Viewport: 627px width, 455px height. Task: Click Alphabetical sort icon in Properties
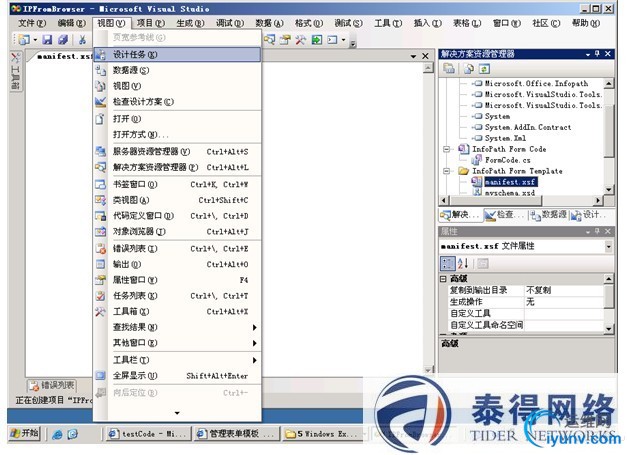pos(463,263)
